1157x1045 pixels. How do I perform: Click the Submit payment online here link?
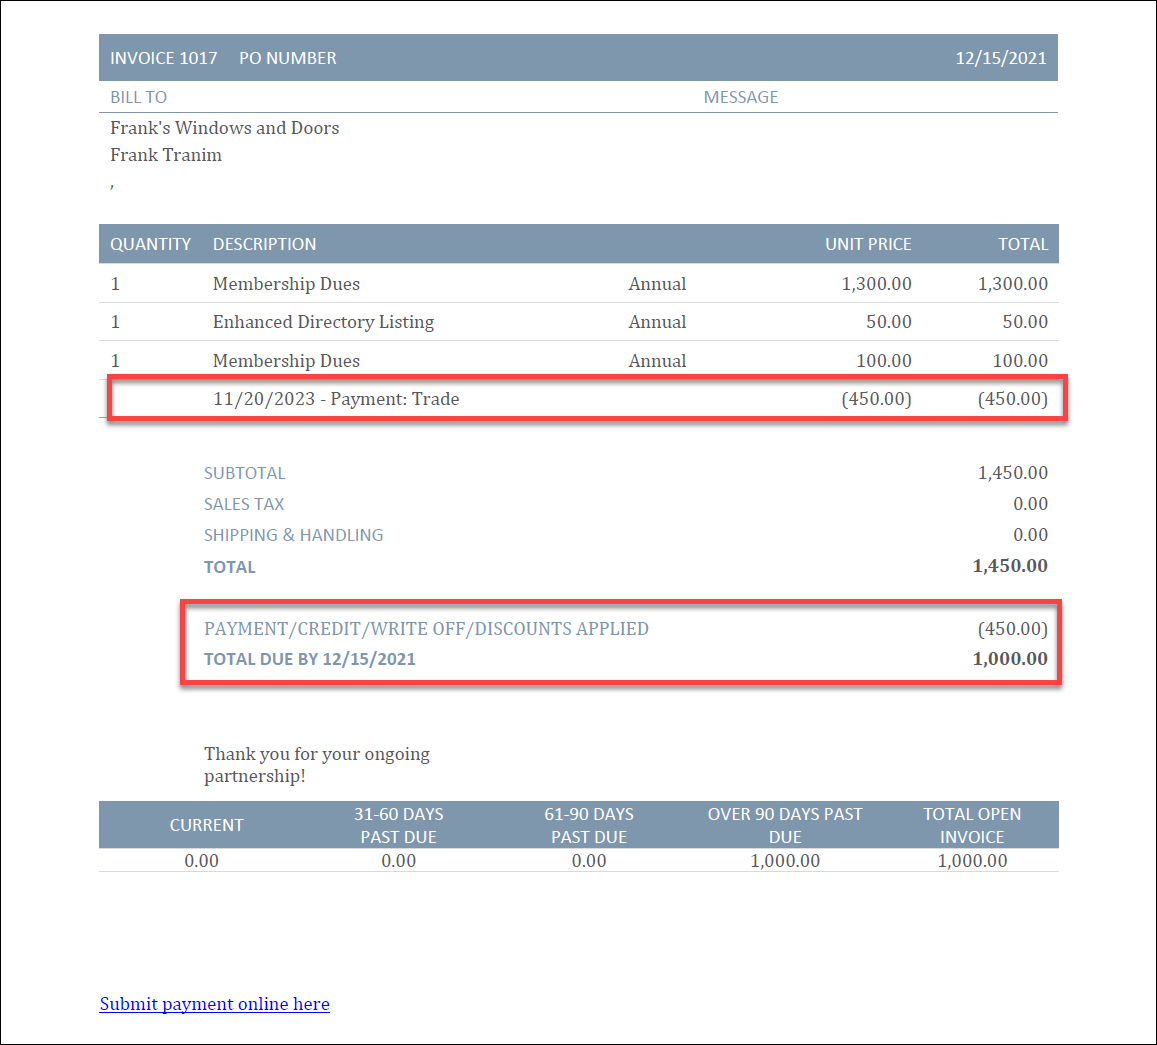[214, 1004]
